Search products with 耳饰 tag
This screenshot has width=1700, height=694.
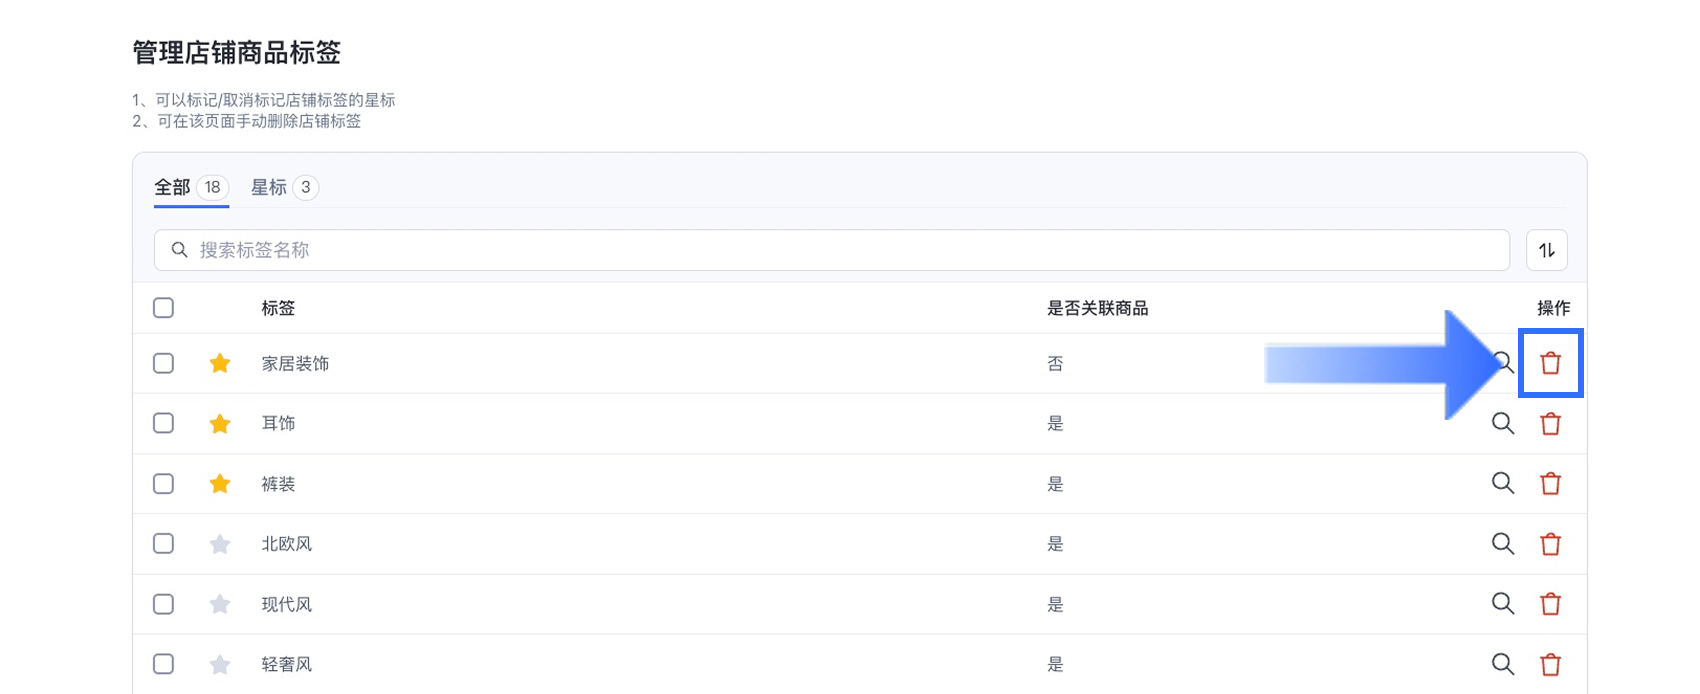(1502, 424)
